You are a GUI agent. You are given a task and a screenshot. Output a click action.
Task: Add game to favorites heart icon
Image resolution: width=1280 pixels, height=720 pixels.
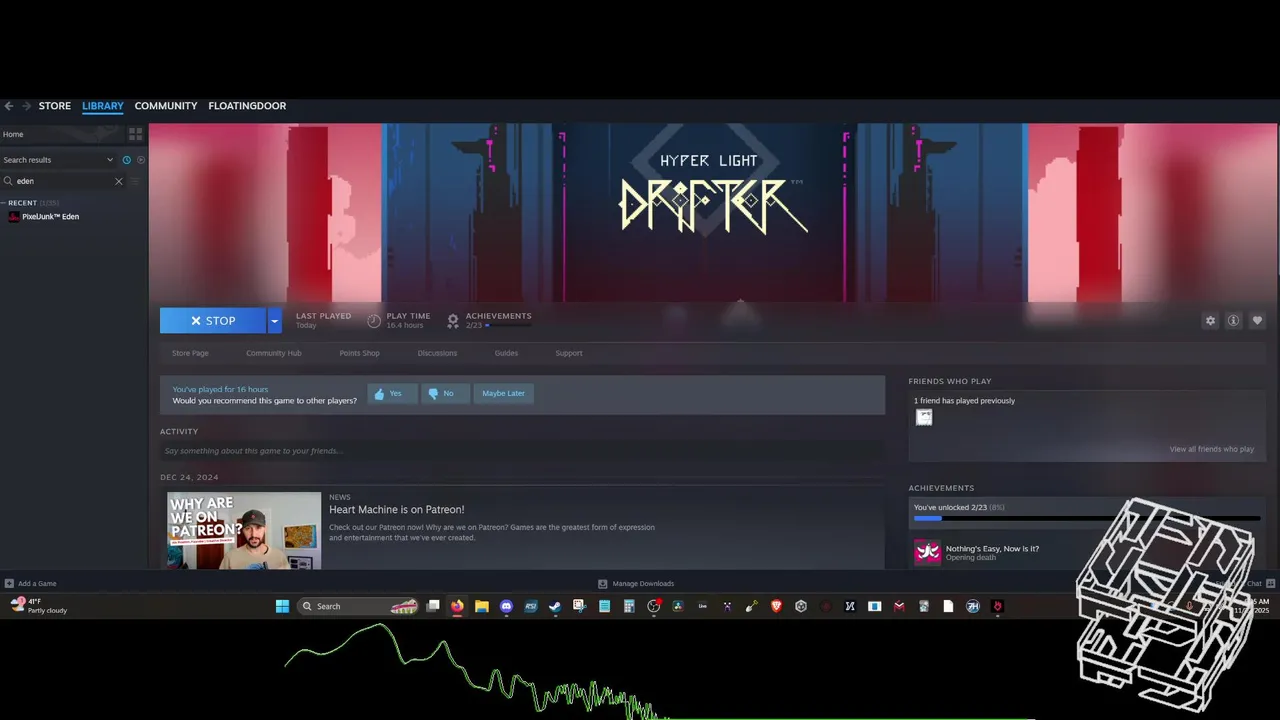(1257, 321)
